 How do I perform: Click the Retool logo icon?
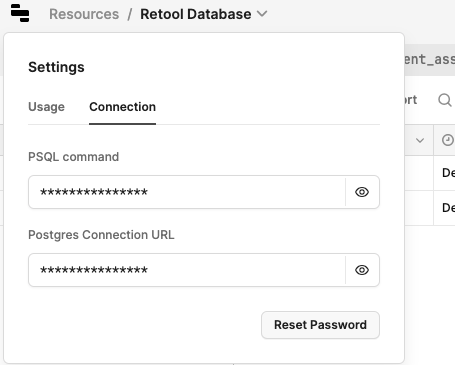tap(20, 13)
